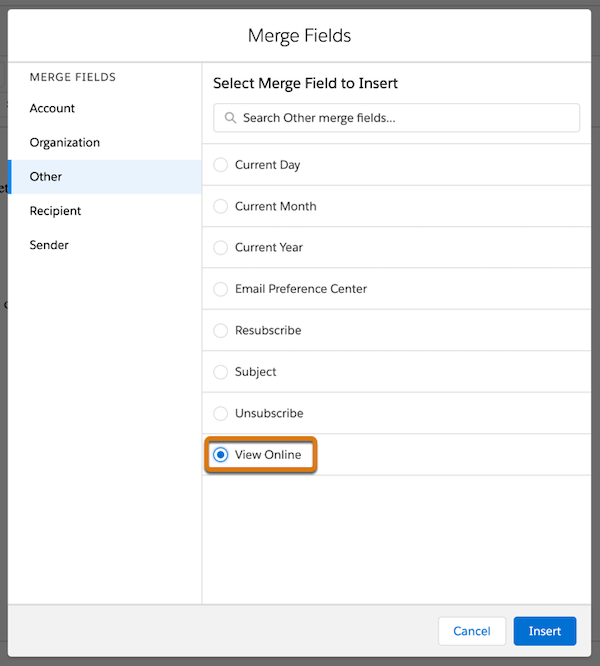Choose the Email Preference Center option

[220, 289]
